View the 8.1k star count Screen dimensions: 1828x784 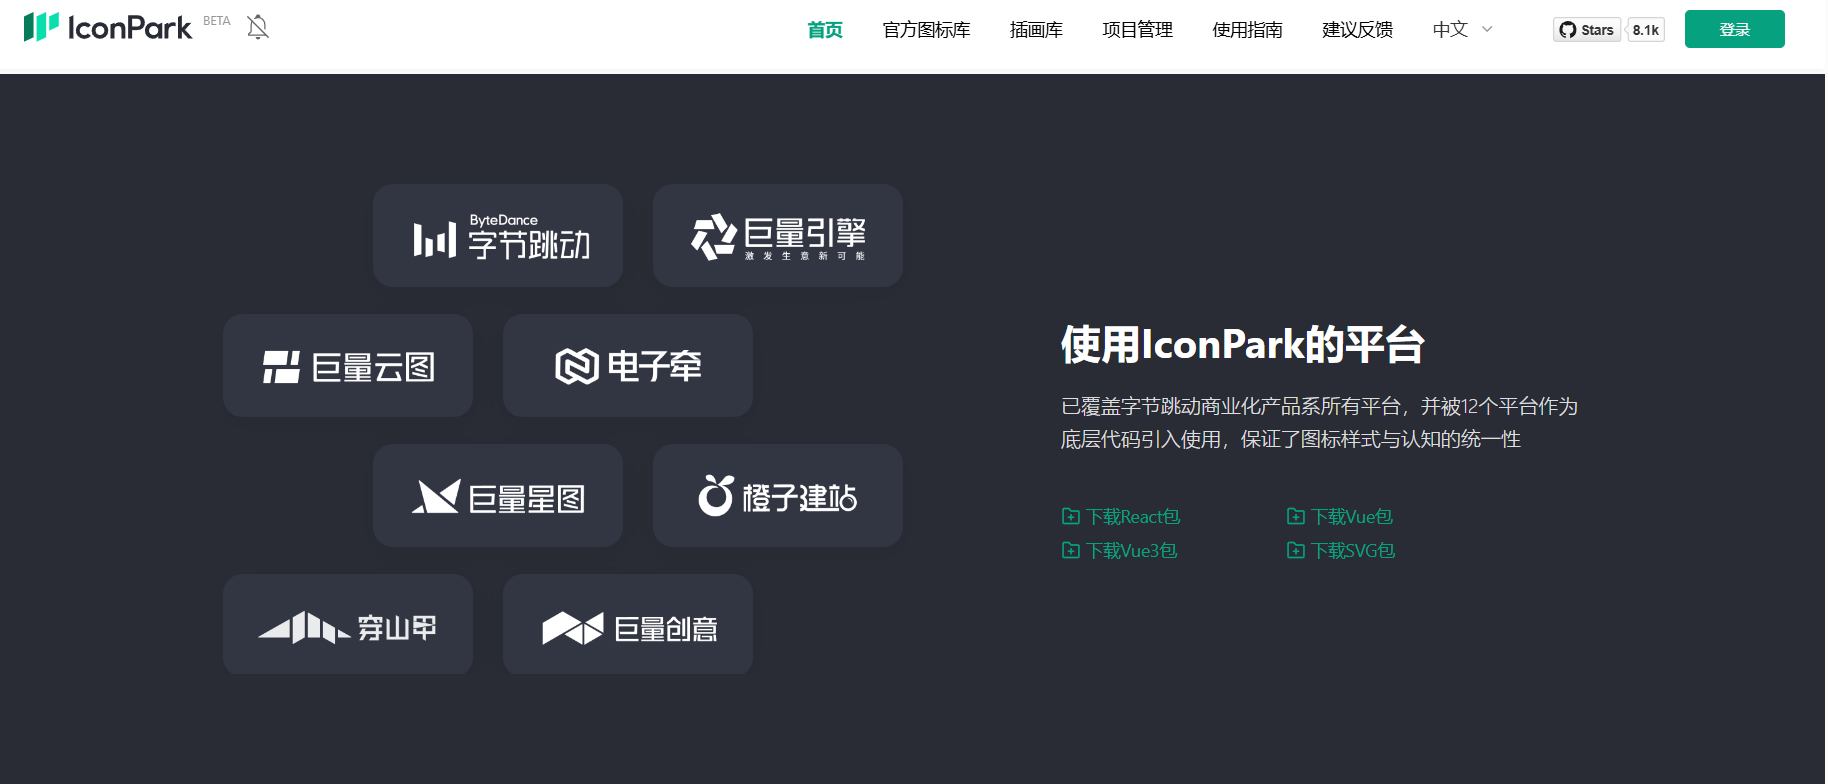pyautogui.click(x=1646, y=30)
